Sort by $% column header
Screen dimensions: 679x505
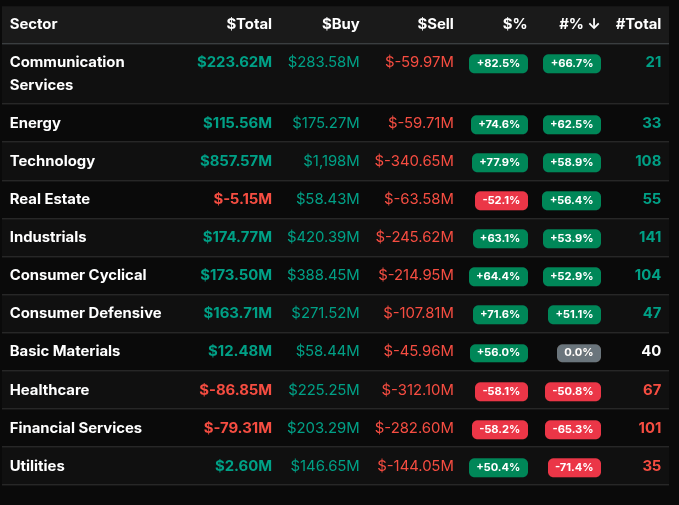[514, 24]
